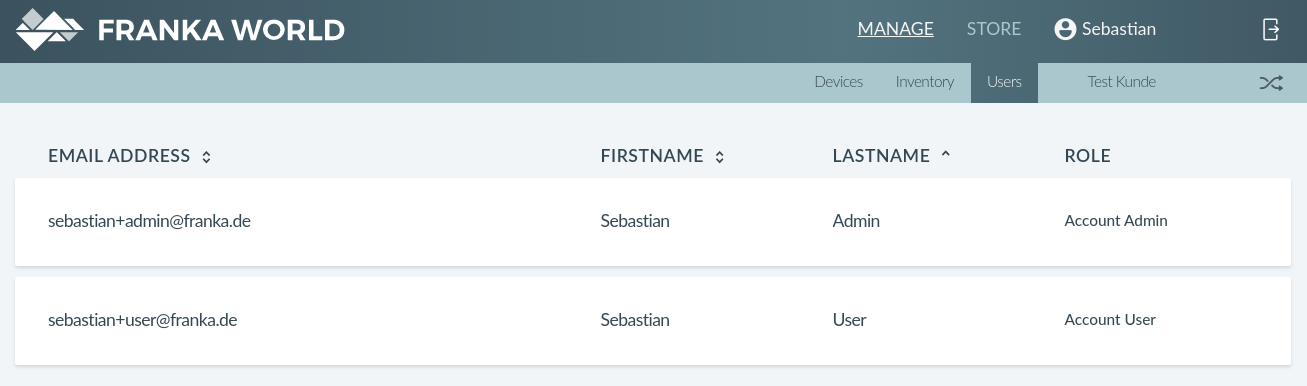Sort by firstname arrows icon
This screenshot has width=1307, height=386.
point(719,157)
